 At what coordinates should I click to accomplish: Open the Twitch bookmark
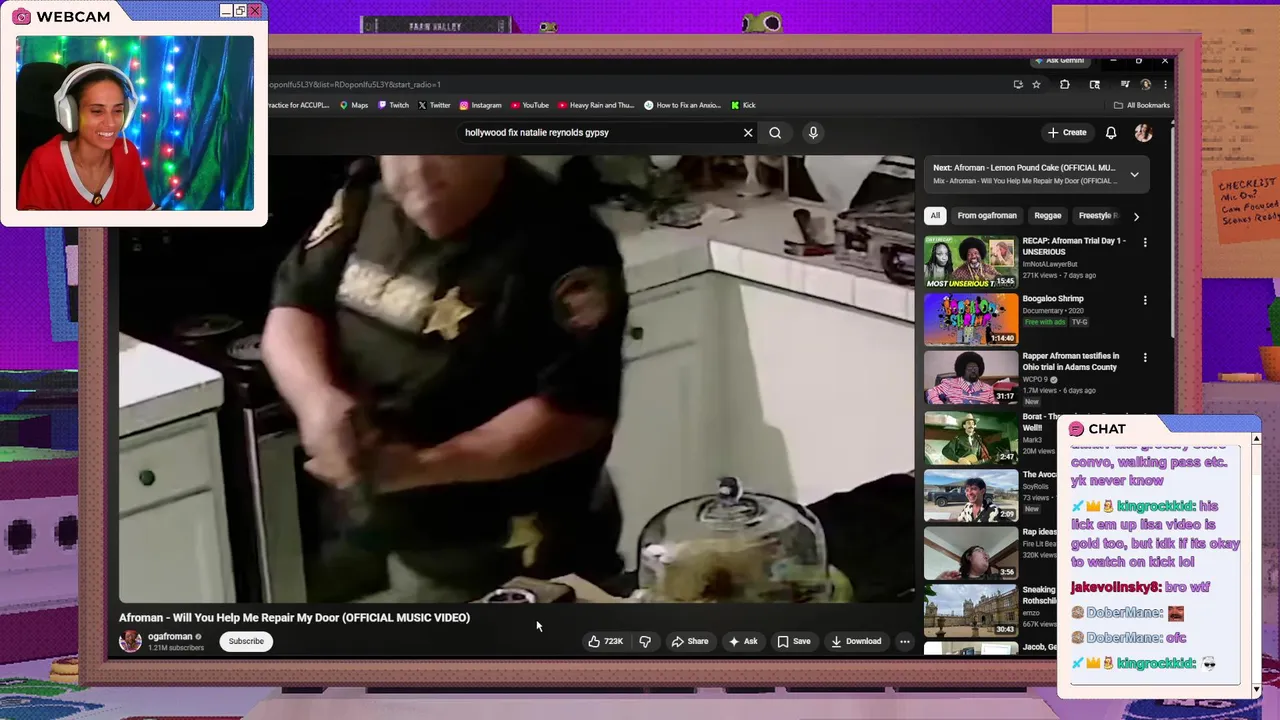[x=393, y=105]
